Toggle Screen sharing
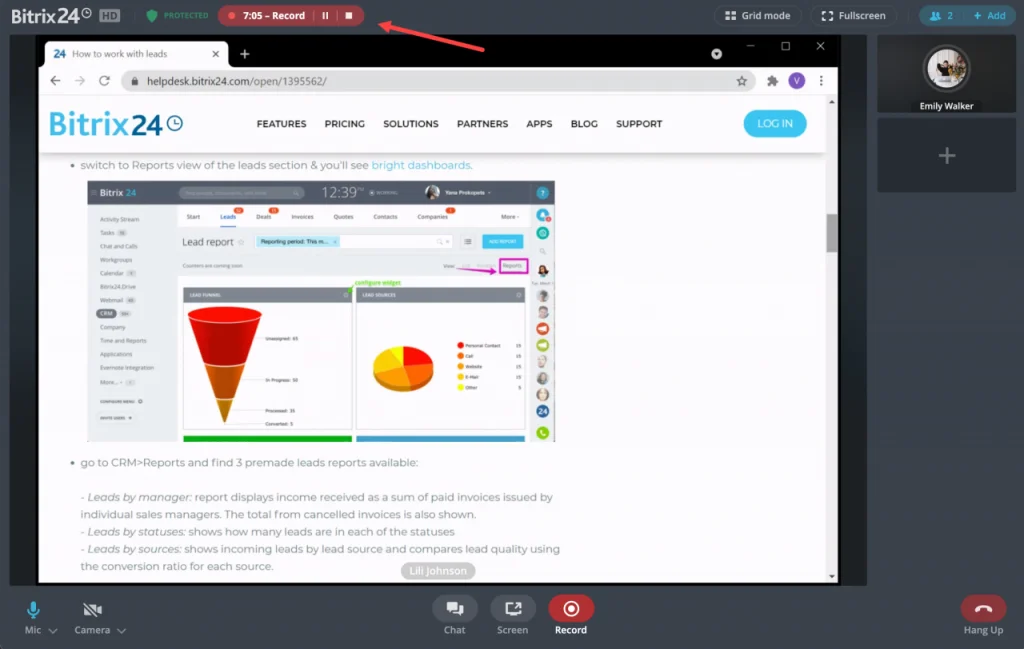 pos(513,615)
